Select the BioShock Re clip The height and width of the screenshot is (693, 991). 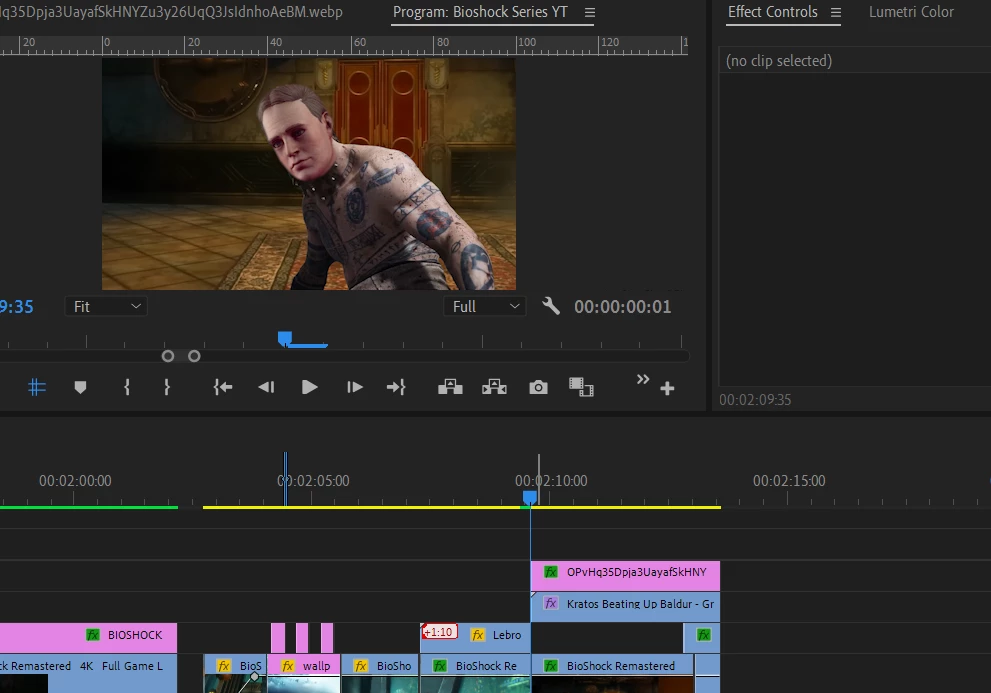tap(475, 673)
